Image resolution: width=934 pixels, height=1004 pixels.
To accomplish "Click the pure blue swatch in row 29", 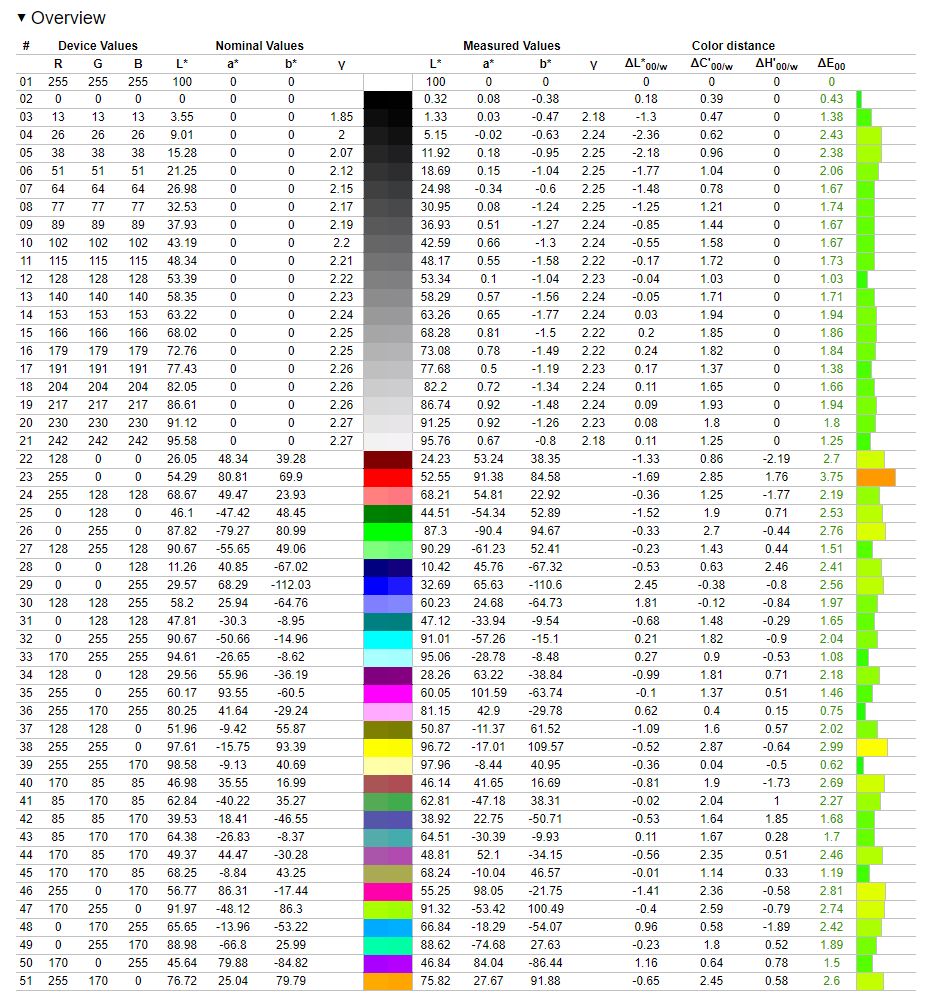I will 387,585.
